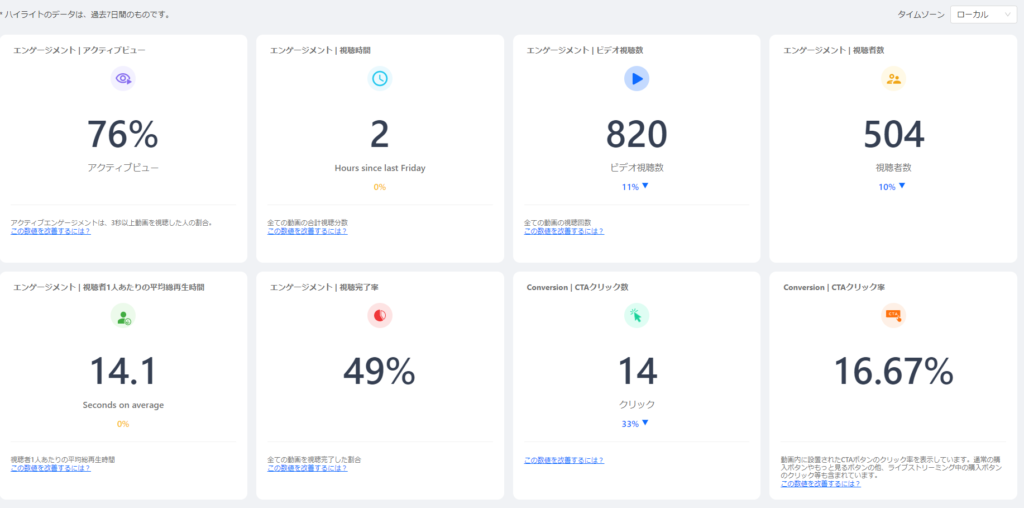Open the improvement link in the ビデオ視聴数 card
This screenshot has width=1024, height=508.
point(564,231)
